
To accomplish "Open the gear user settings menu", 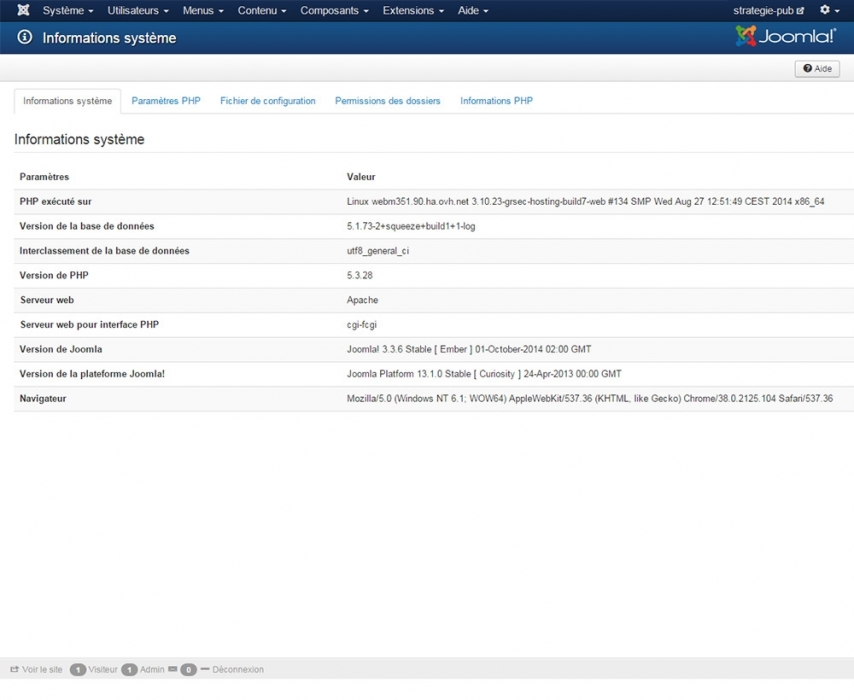I will [x=829, y=10].
